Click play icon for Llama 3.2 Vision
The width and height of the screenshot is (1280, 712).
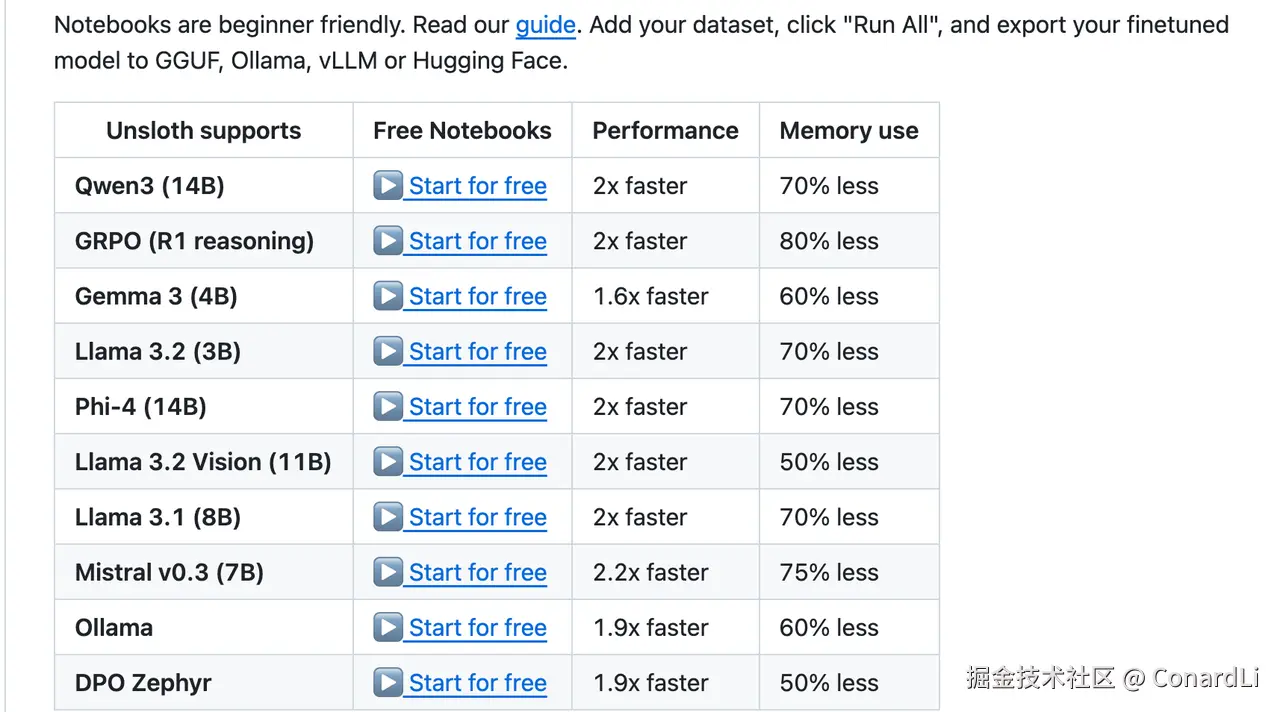[388, 461]
